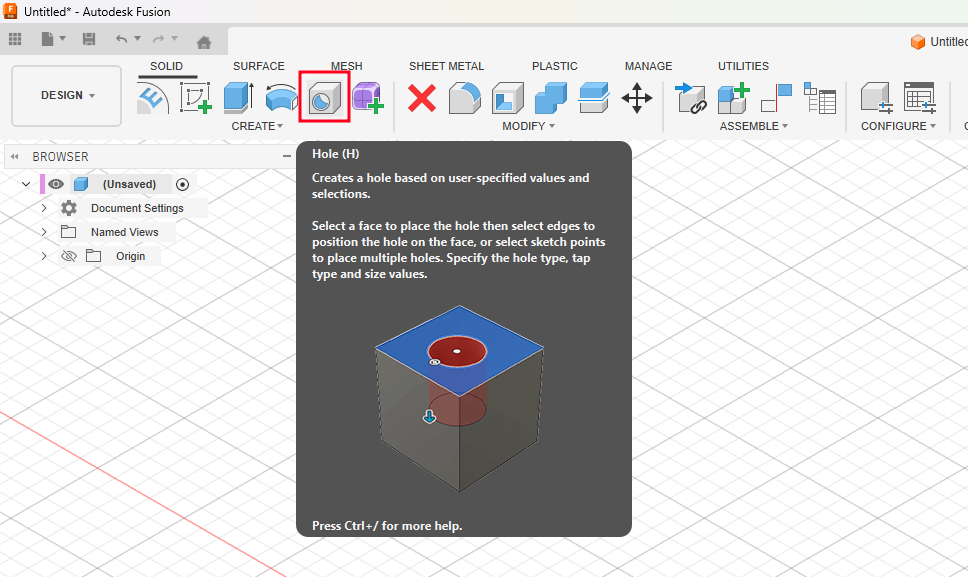Open the DESIGN workspace dropdown
This screenshot has height=577, width=968.
[x=67, y=96]
